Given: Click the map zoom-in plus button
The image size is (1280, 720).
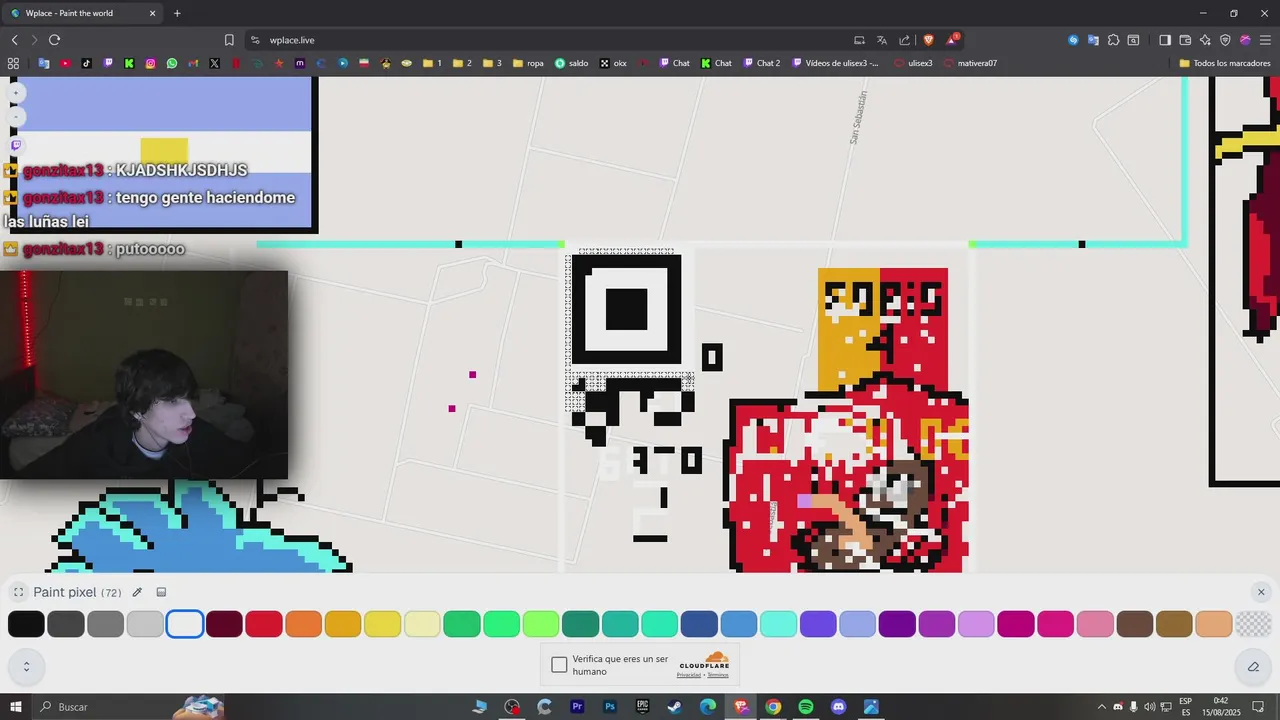Looking at the screenshot, I should tap(16, 92).
